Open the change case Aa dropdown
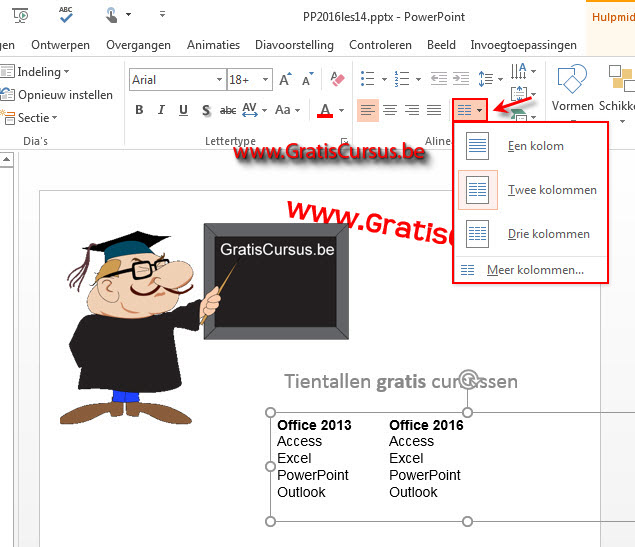This screenshot has width=635, height=547. click(x=288, y=110)
